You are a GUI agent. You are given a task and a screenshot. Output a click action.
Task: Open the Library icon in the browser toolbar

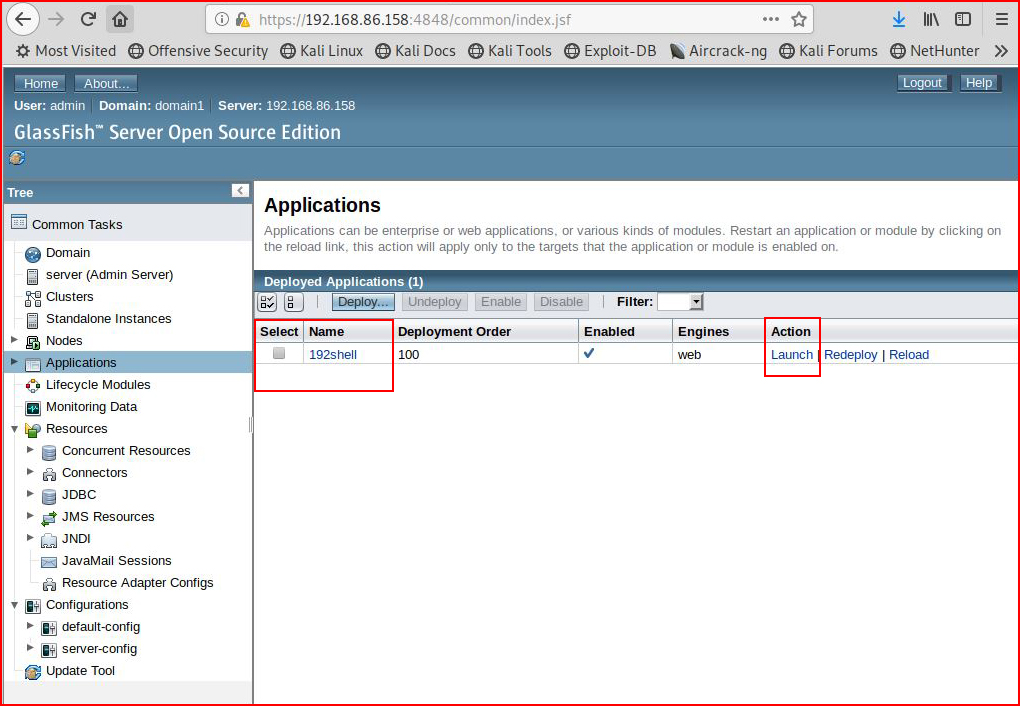pos(931,20)
